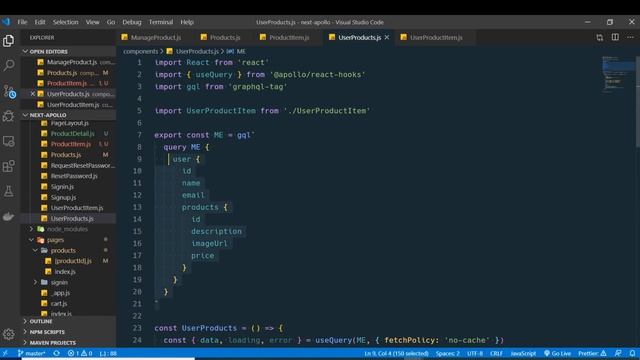This screenshot has height=360, width=640.
Task: Click the code minimap on the right
Action: pos(618,73)
